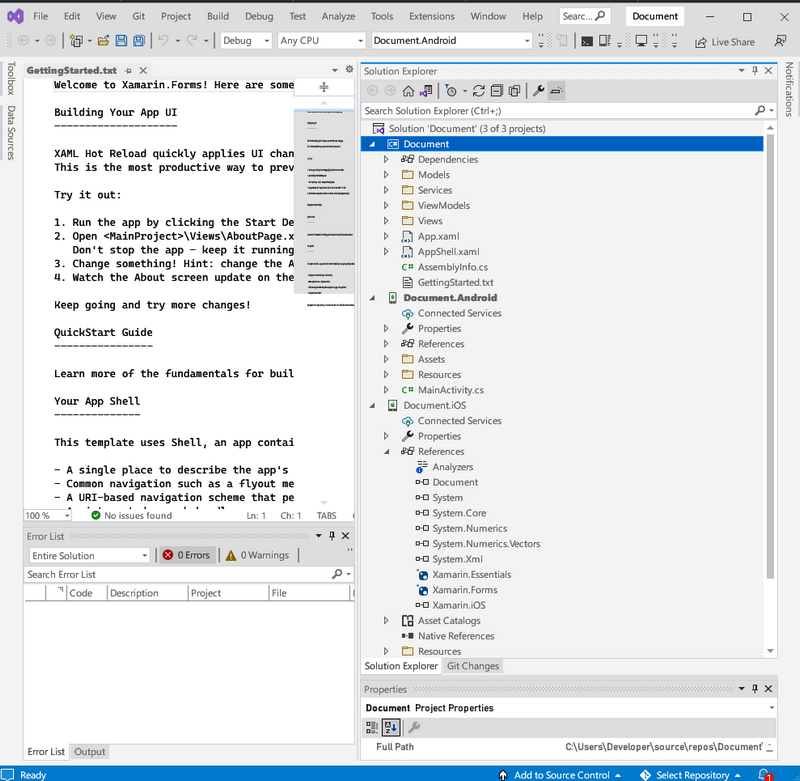Collapse the Document.Android project node
This screenshot has height=781, width=800.
point(372,298)
